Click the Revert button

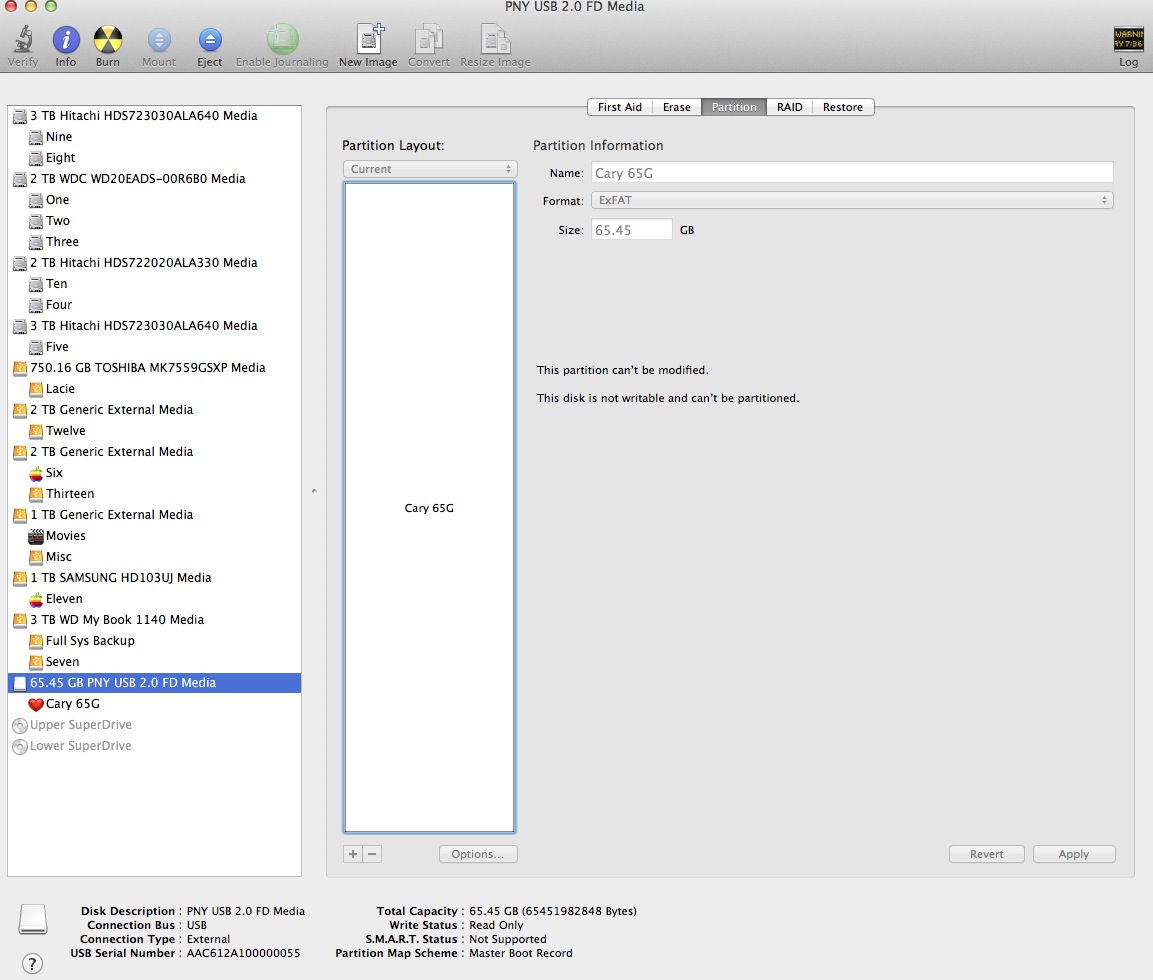(986, 854)
